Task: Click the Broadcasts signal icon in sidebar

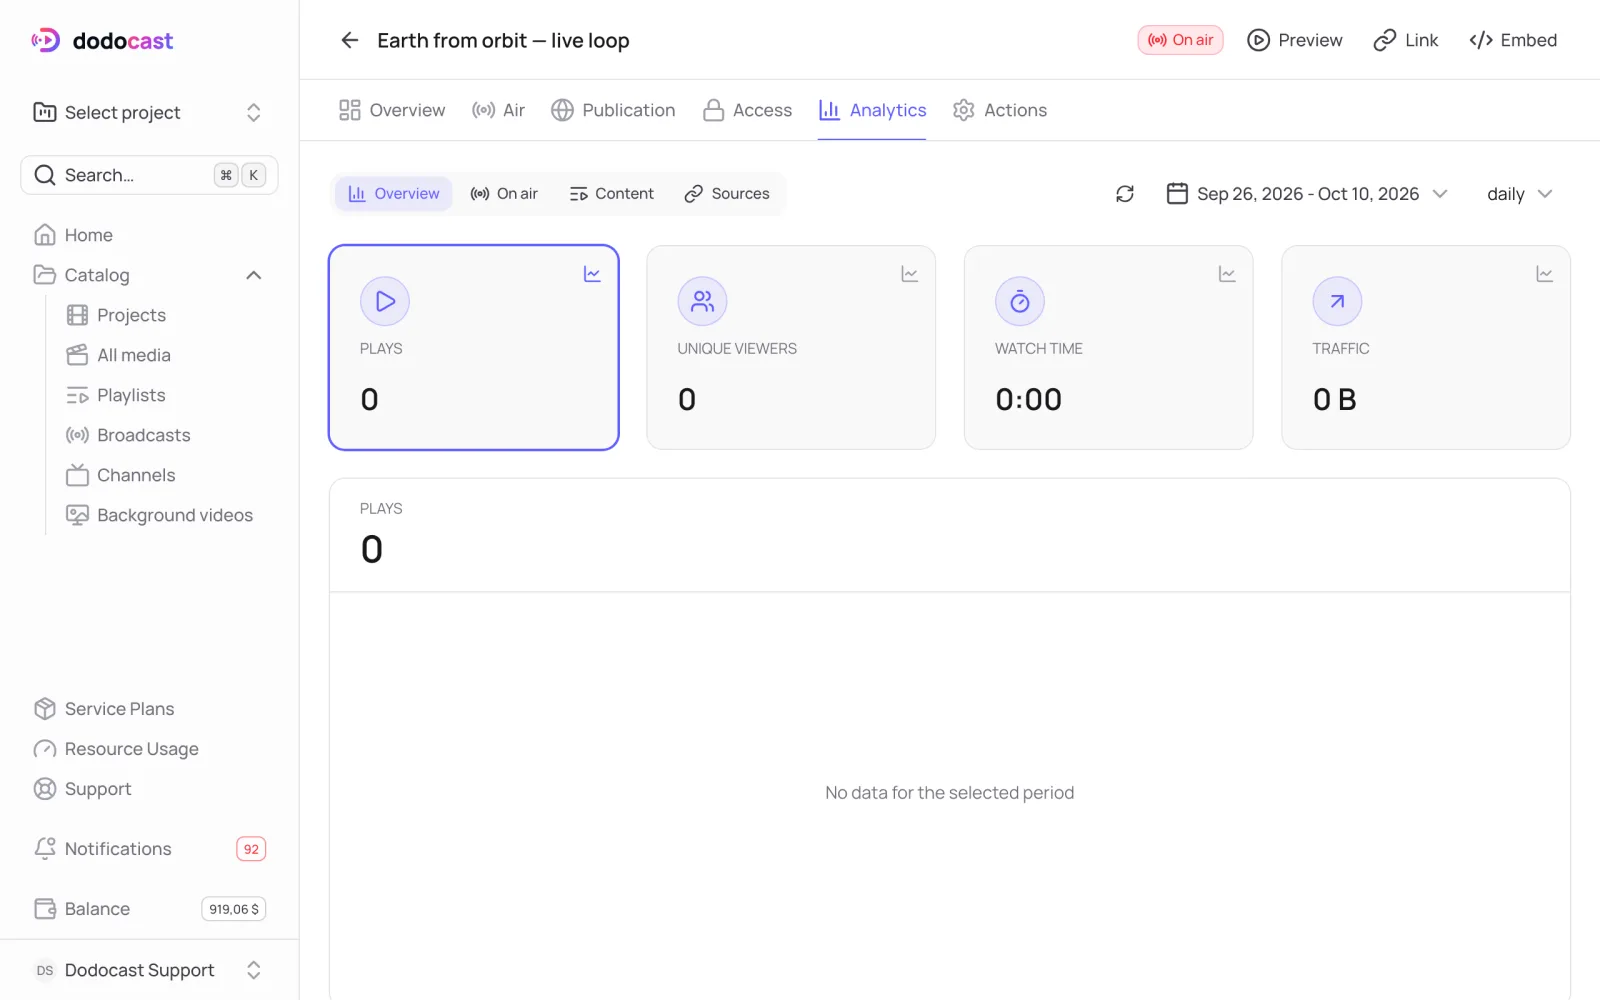Action: click(77, 435)
